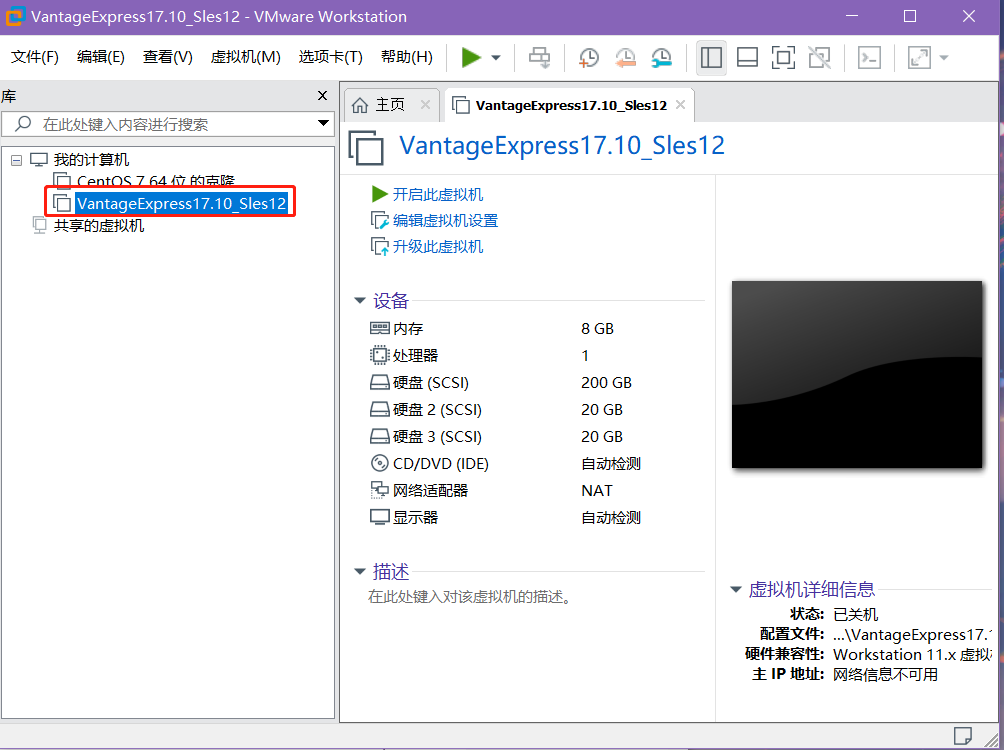Revert the VM to its snapshot
Screen dimensions: 1004x750
coord(626,57)
